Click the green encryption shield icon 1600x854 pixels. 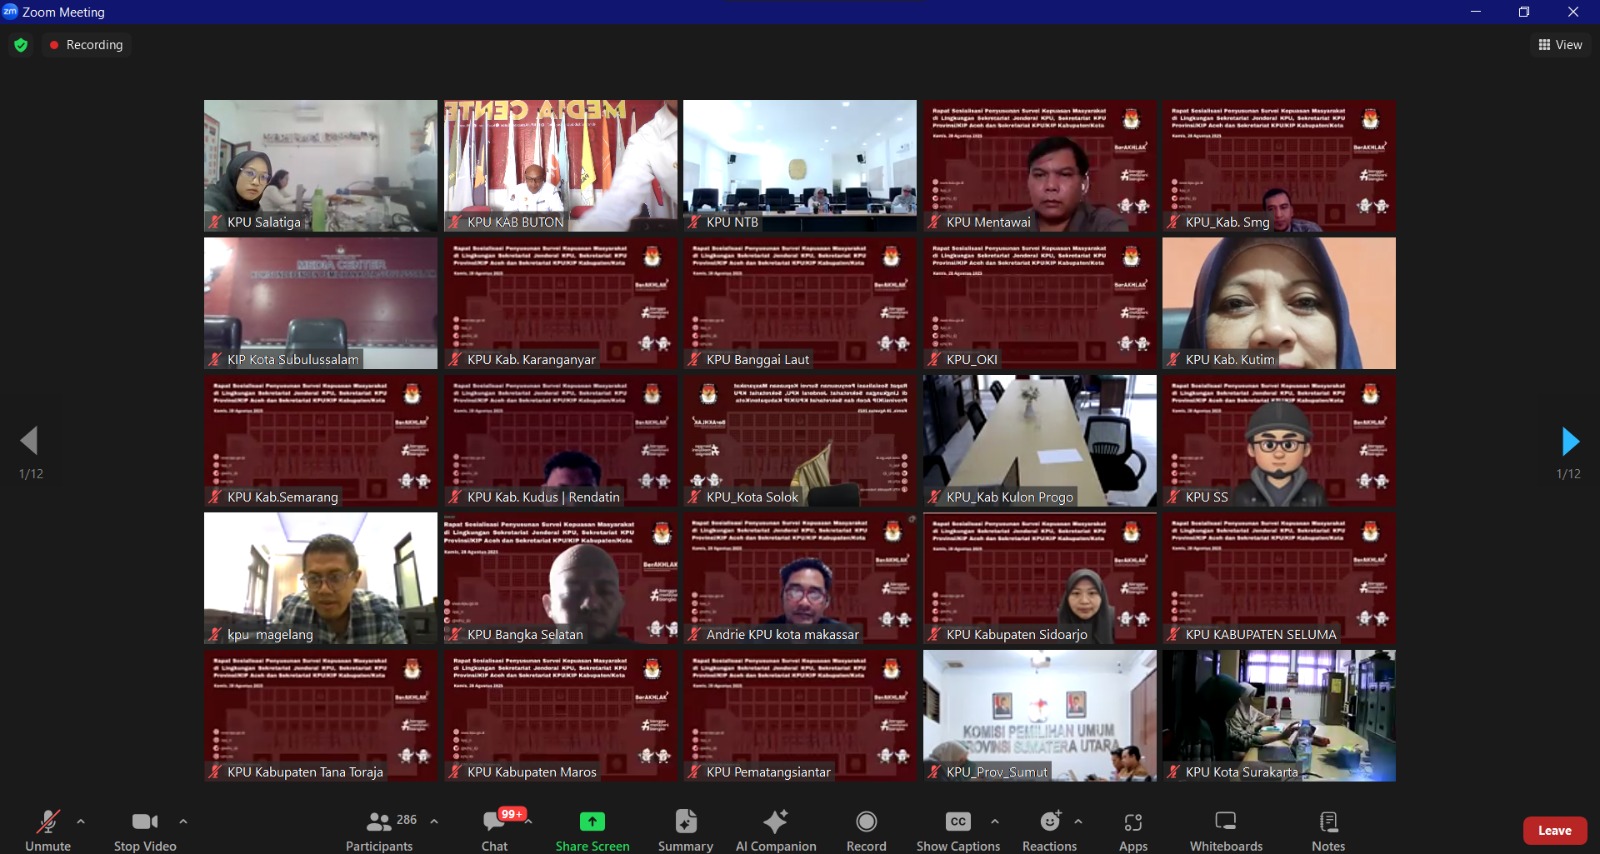[x=21, y=45]
